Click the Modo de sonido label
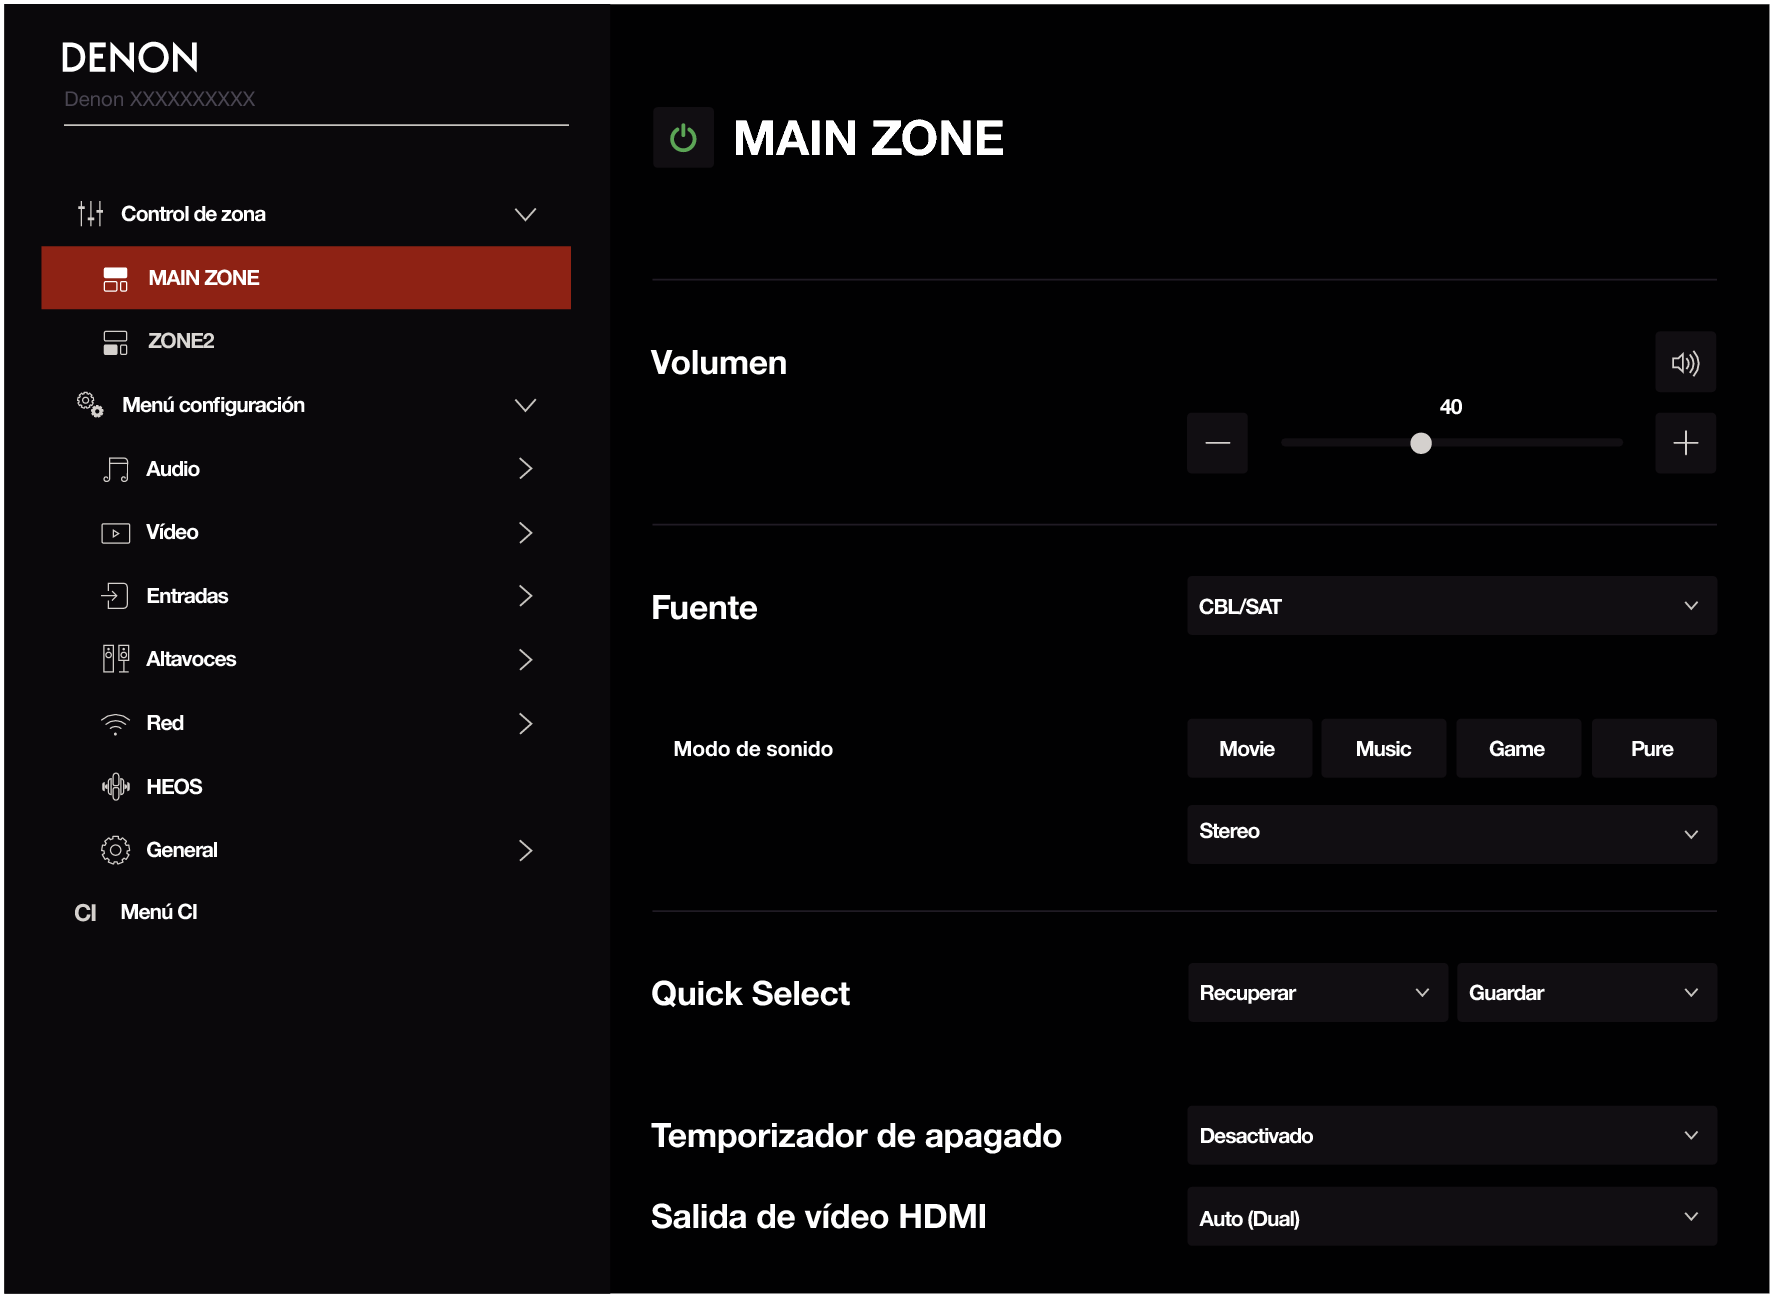Image resolution: width=1774 pixels, height=1298 pixels. [x=753, y=749]
